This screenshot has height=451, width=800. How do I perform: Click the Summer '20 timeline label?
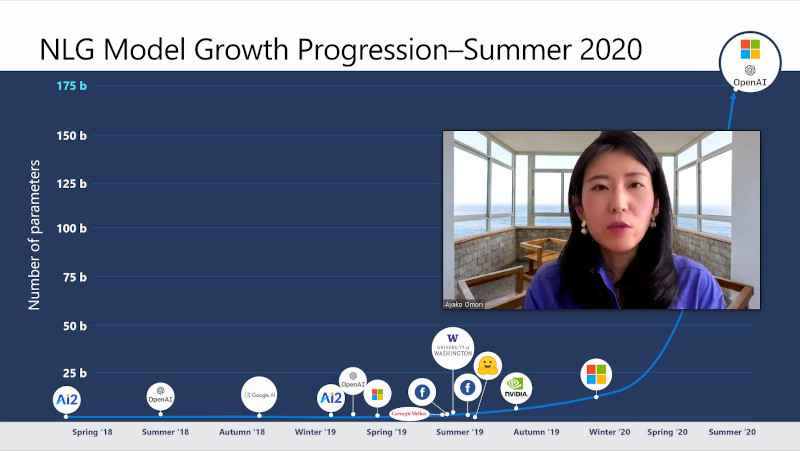pos(732,432)
